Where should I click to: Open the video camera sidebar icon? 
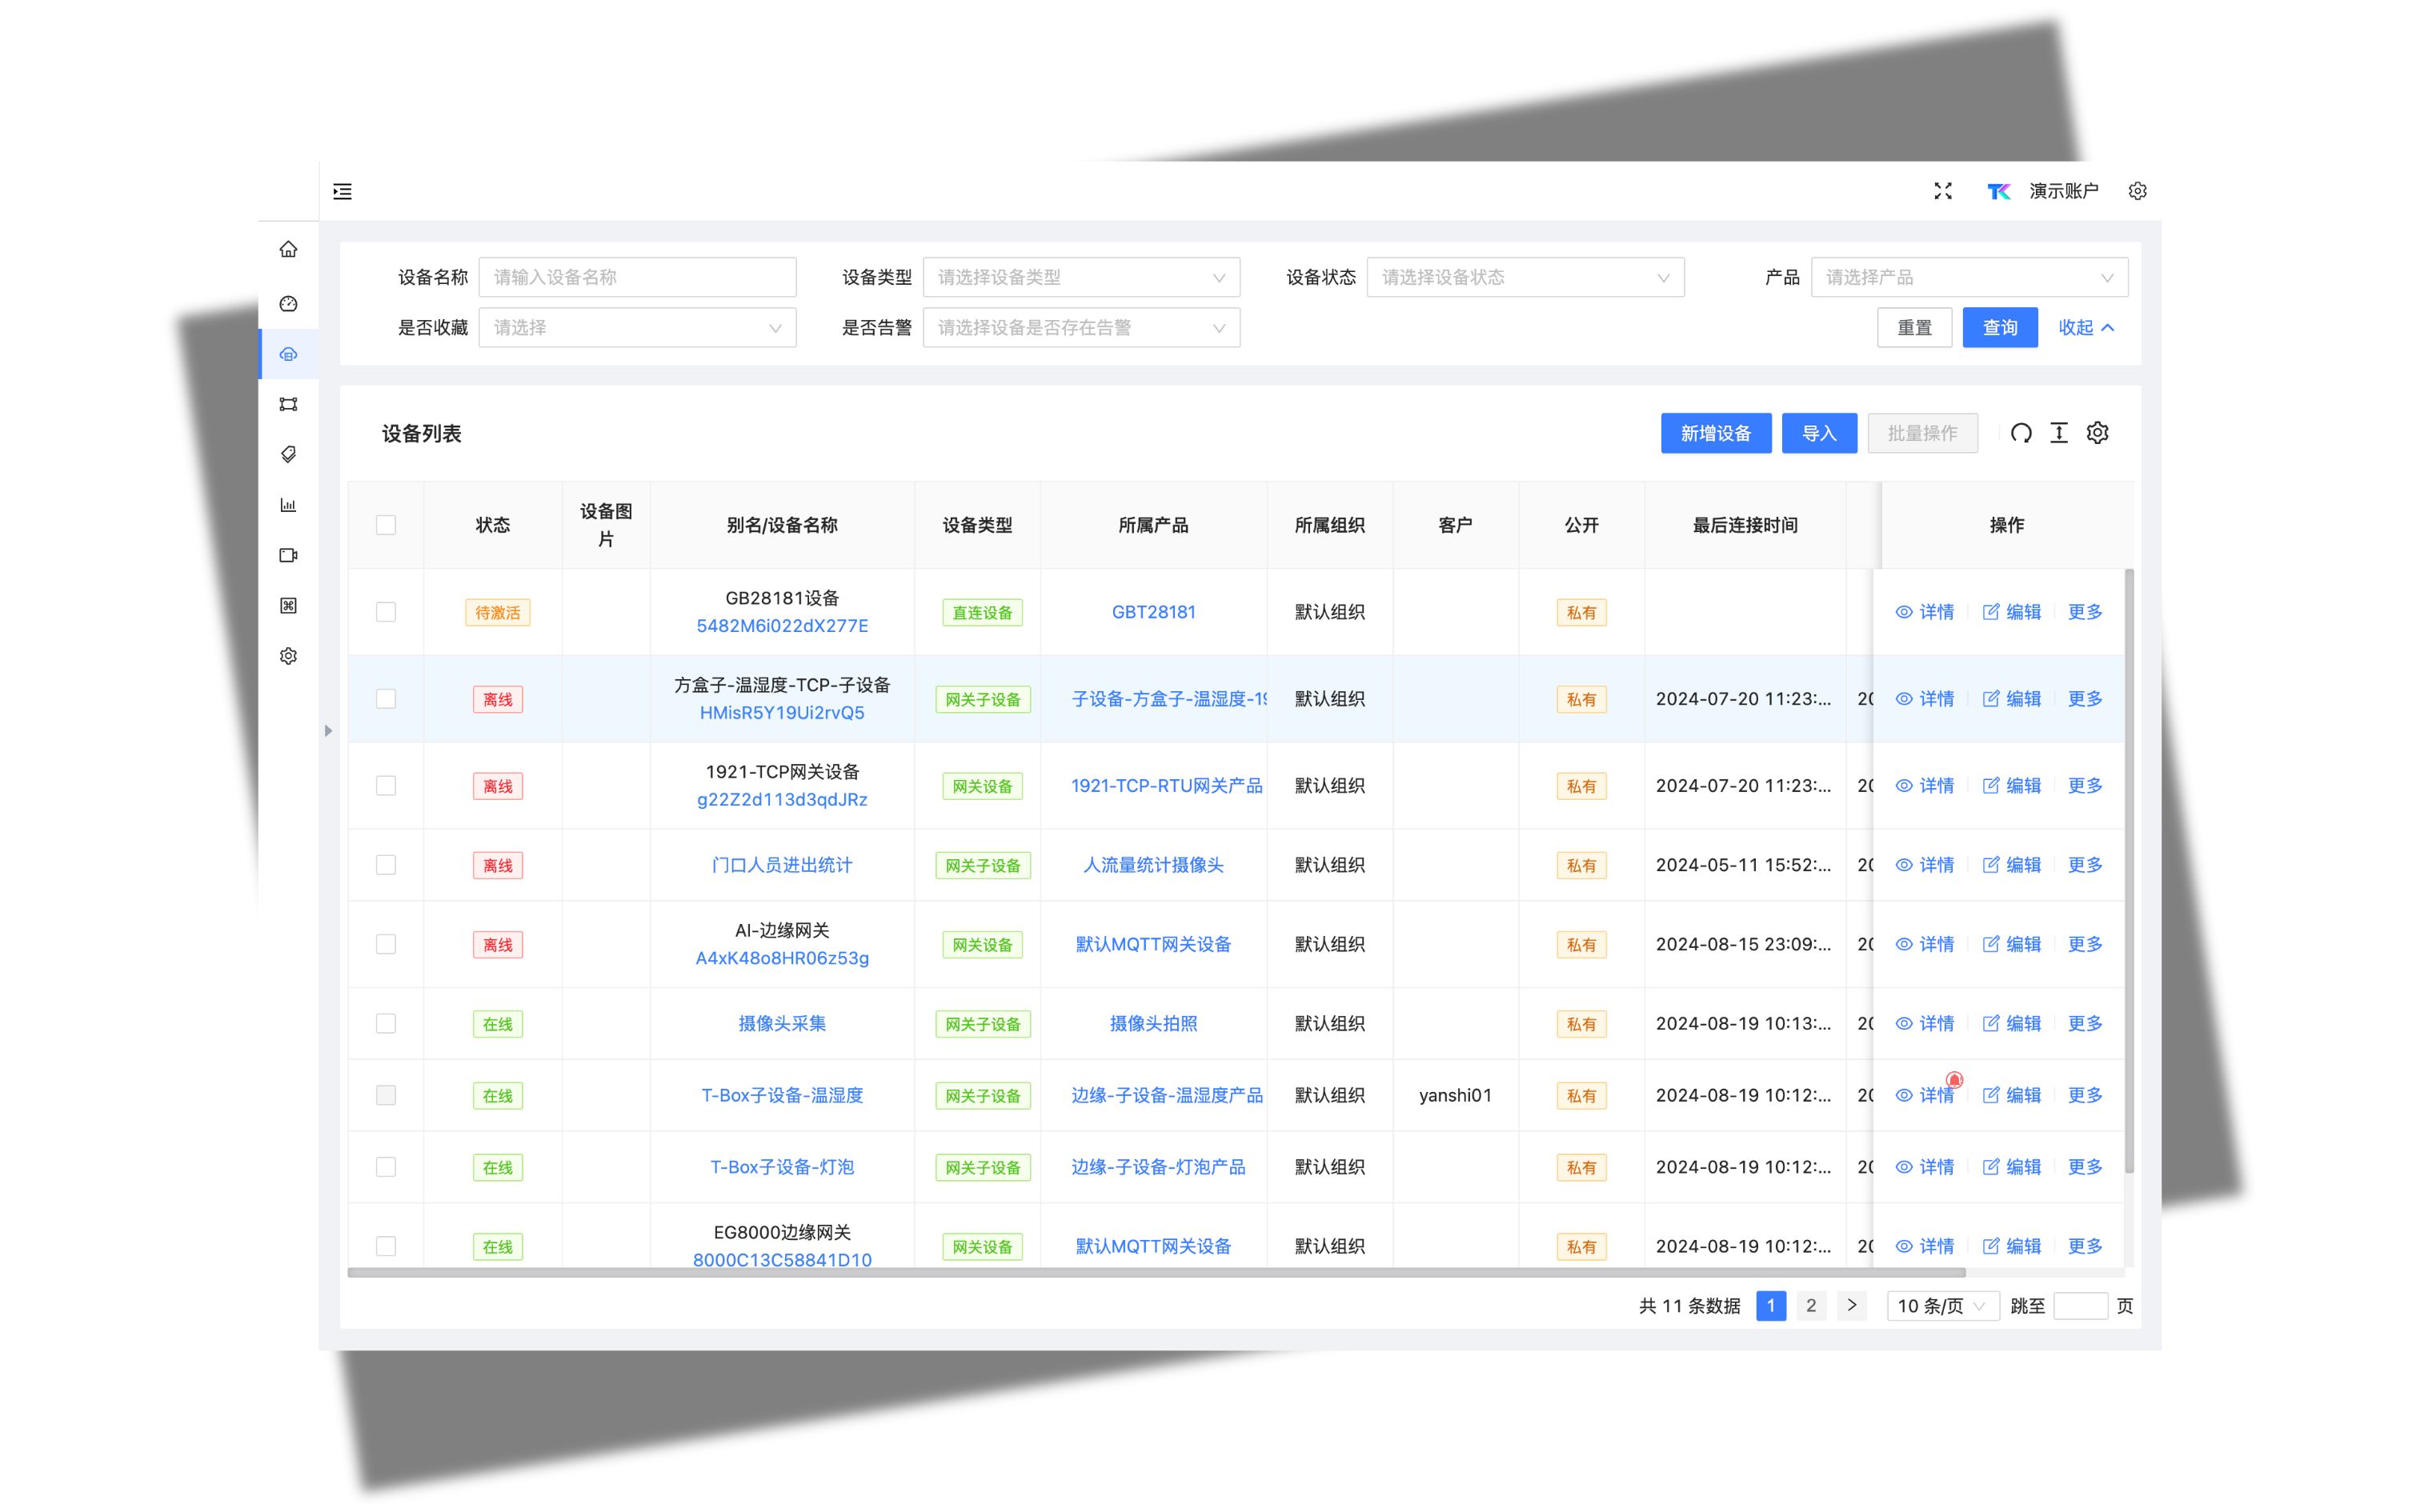(x=288, y=555)
